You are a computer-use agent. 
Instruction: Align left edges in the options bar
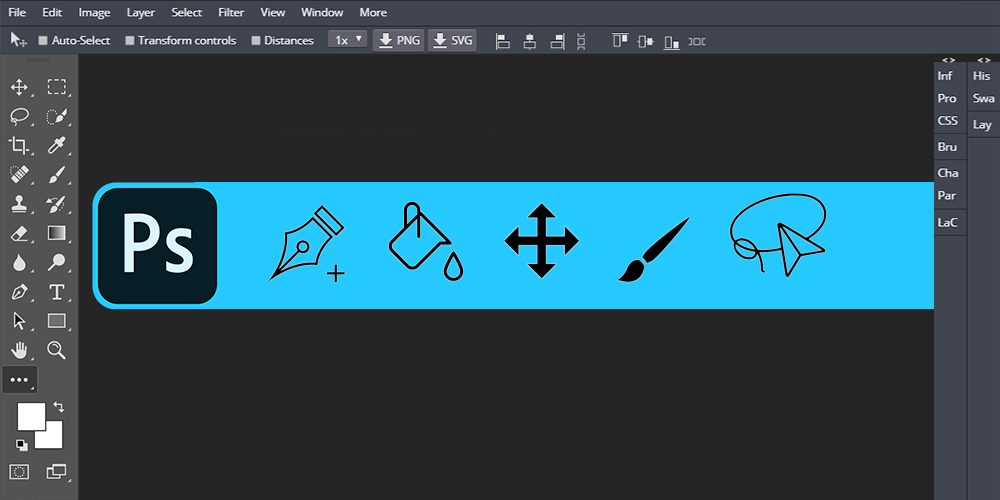tap(503, 41)
